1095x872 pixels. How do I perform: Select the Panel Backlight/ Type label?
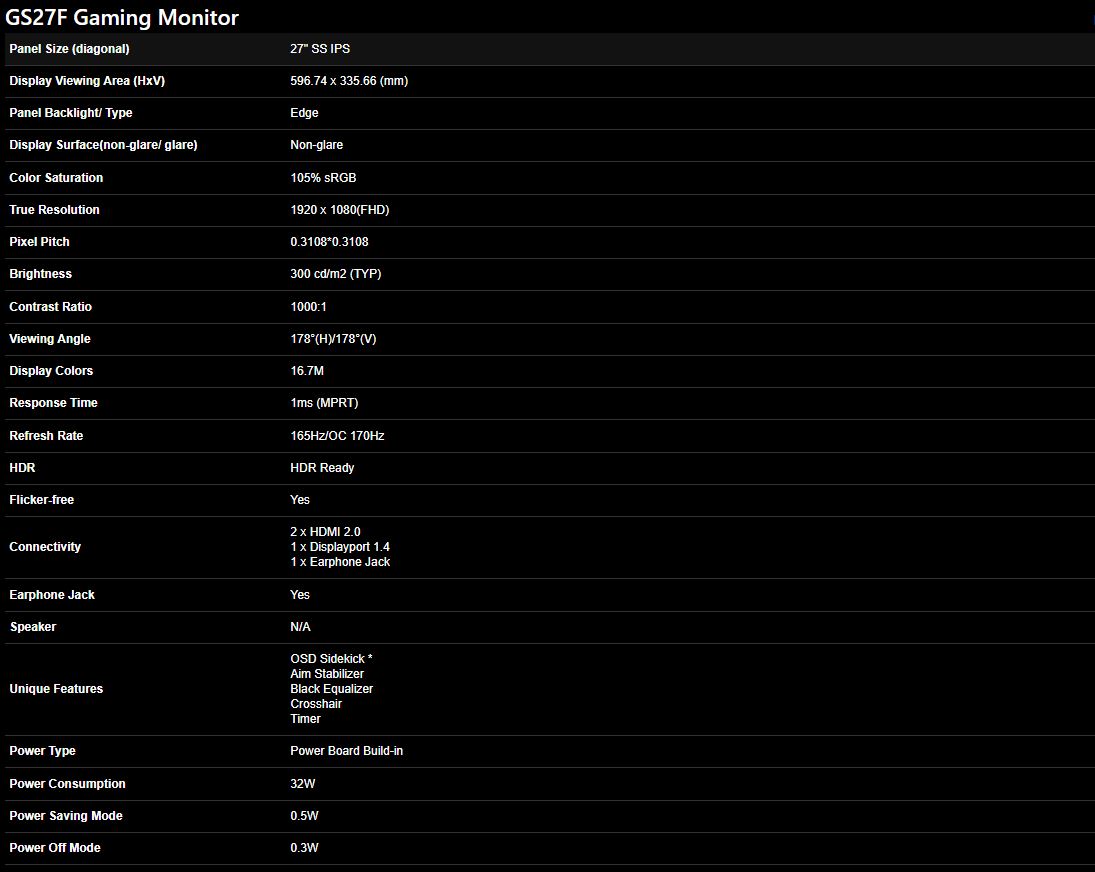[71, 113]
